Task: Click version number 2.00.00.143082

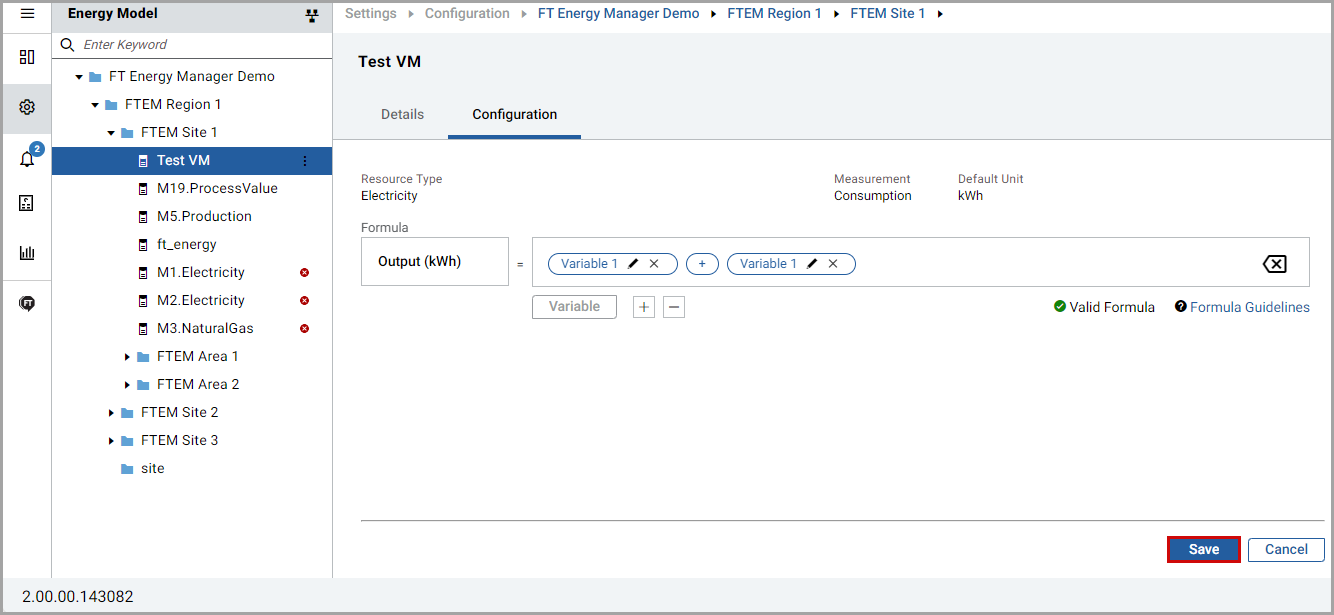Action: 77,597
